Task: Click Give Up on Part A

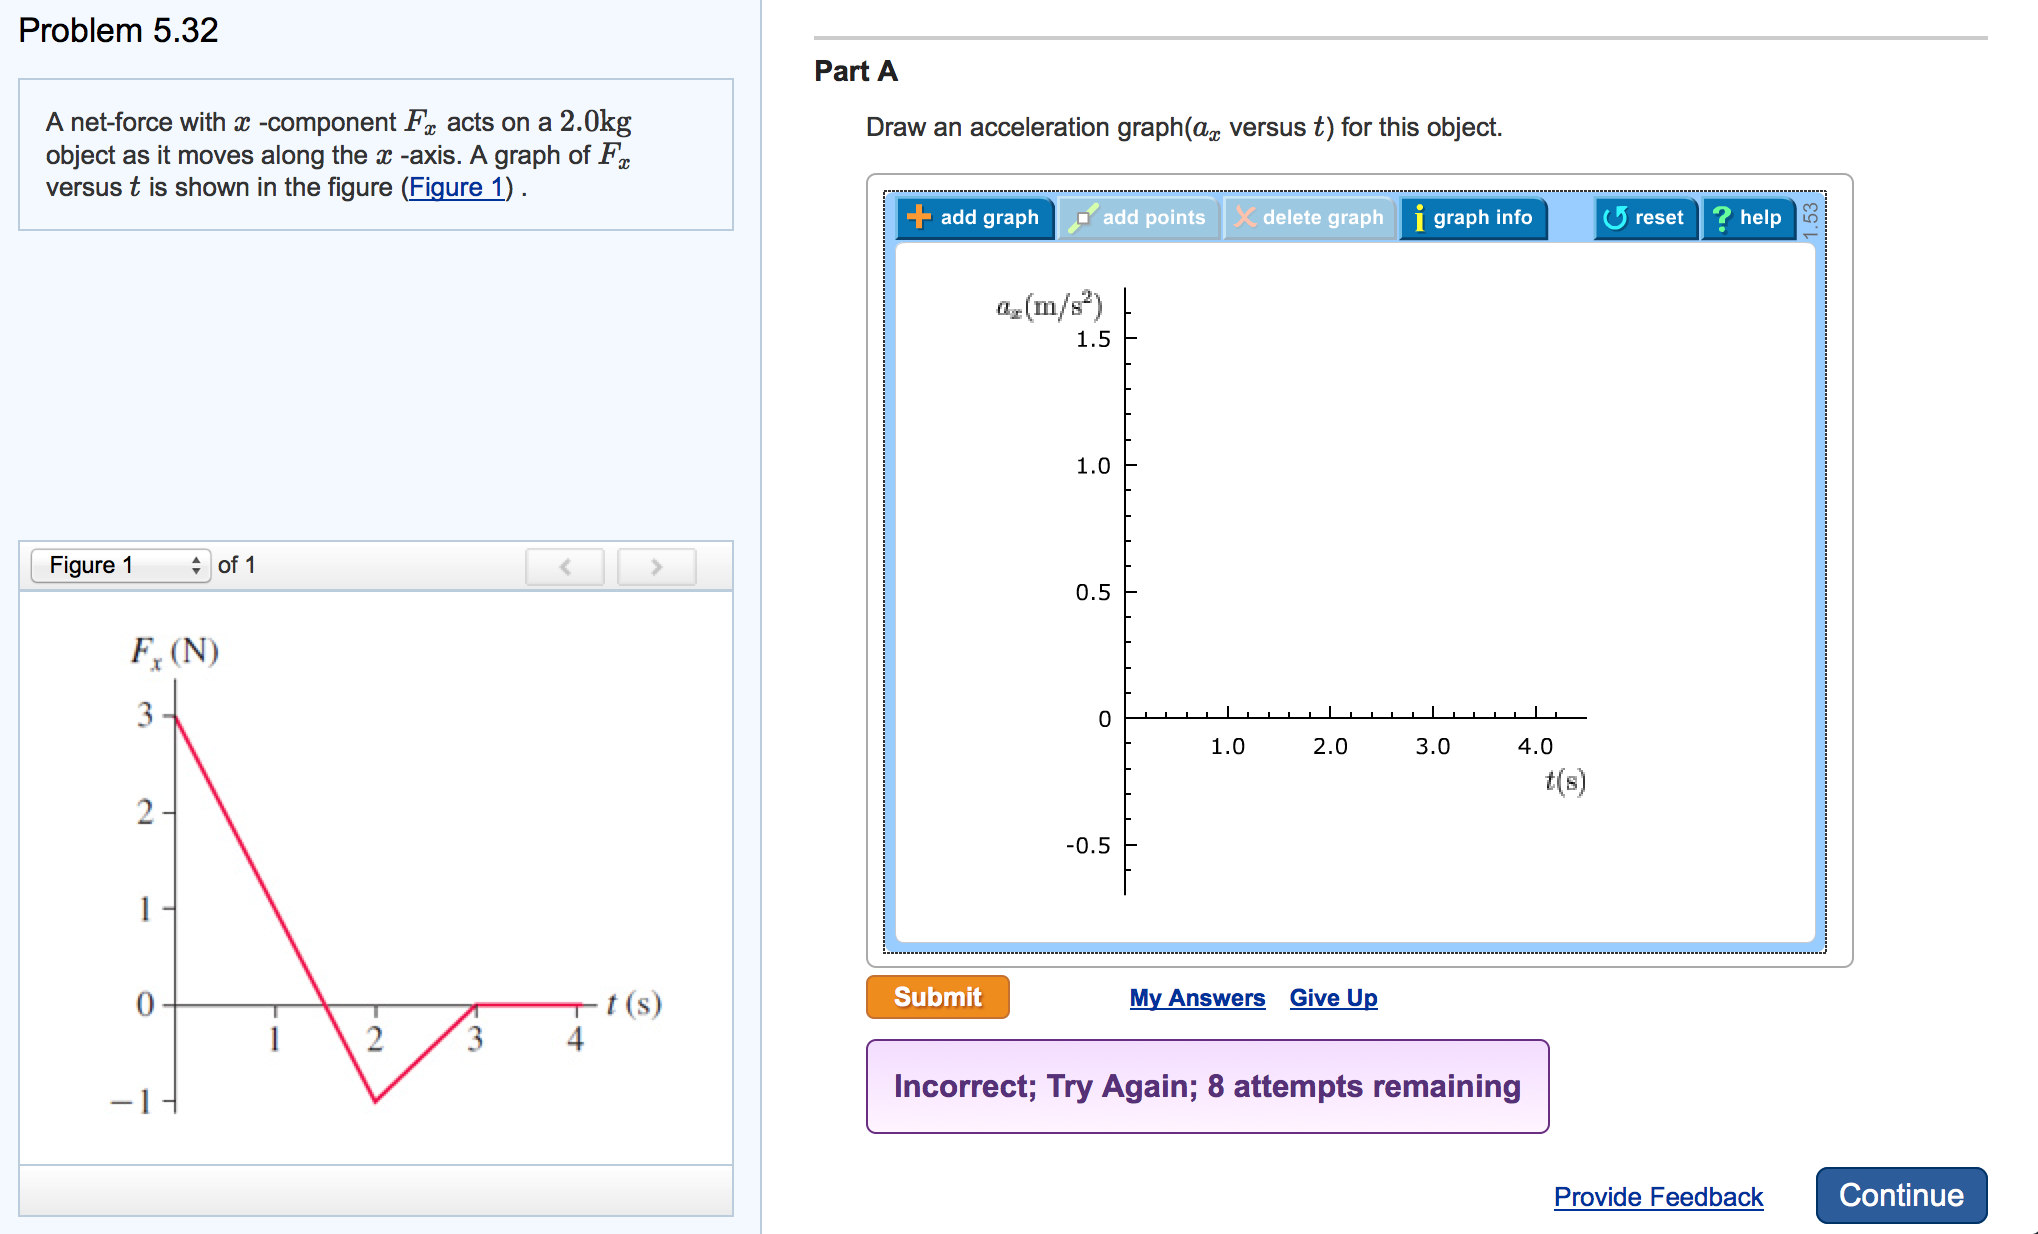Action: [1333, 997]
